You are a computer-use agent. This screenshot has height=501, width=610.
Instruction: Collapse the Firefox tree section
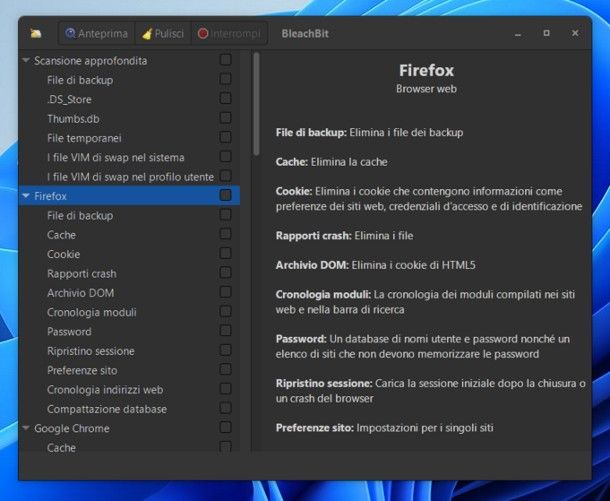click(x=26, y=196)
